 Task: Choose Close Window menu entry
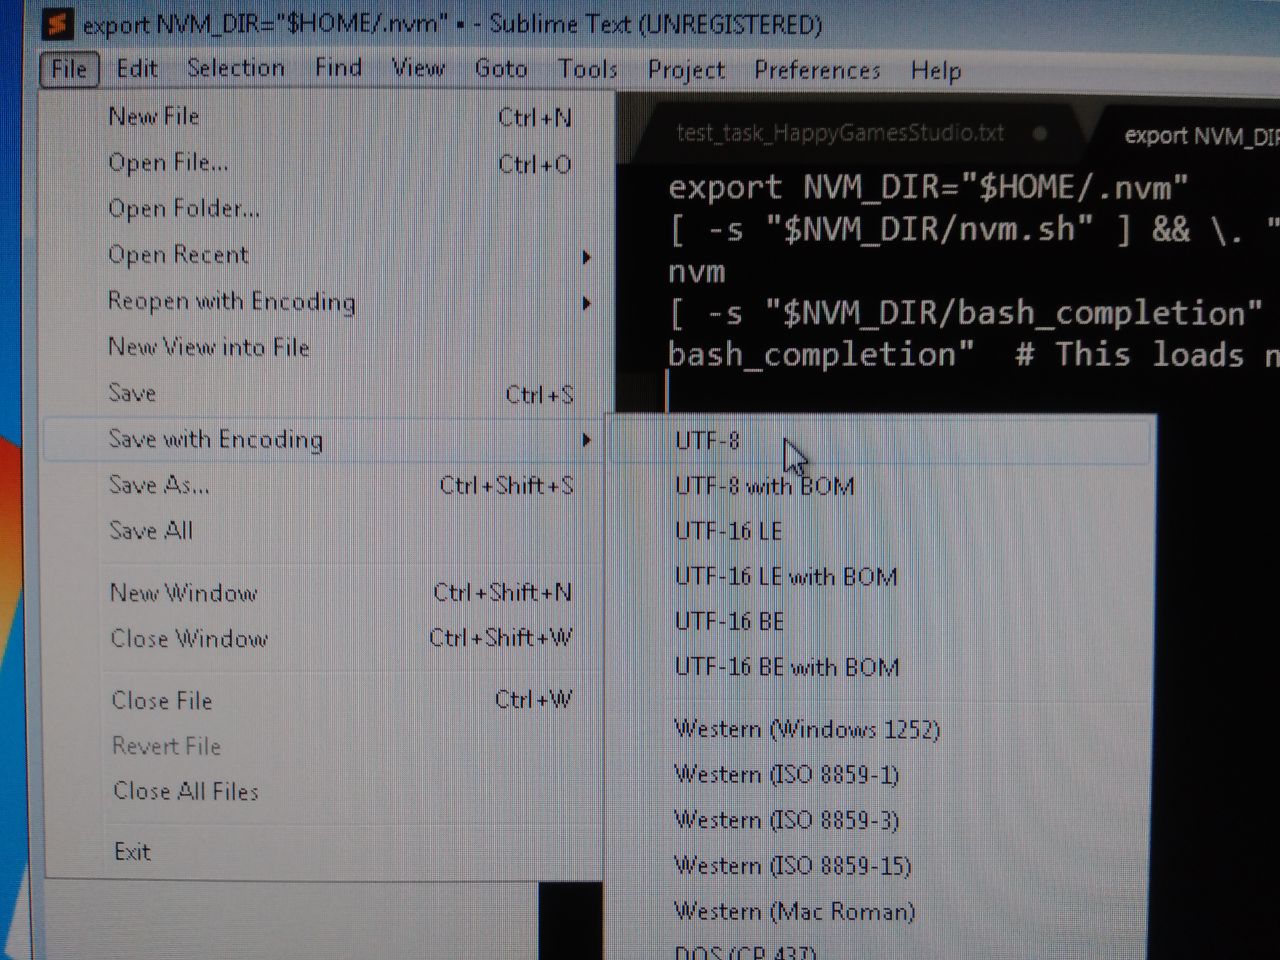326,638
